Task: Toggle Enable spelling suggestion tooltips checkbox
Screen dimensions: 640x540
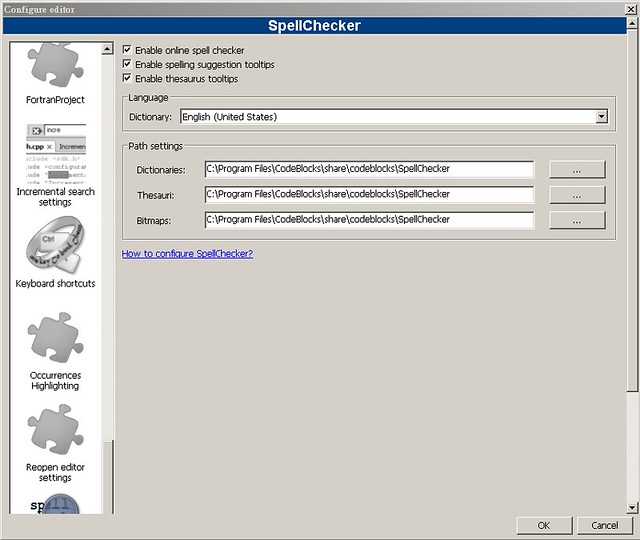Action: 127,64
